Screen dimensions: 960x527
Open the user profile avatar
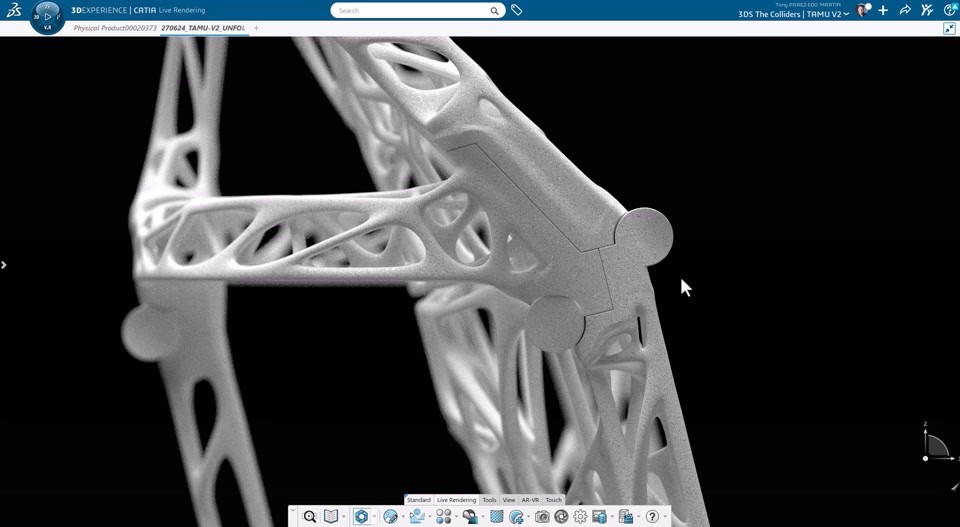pos(862,10)
